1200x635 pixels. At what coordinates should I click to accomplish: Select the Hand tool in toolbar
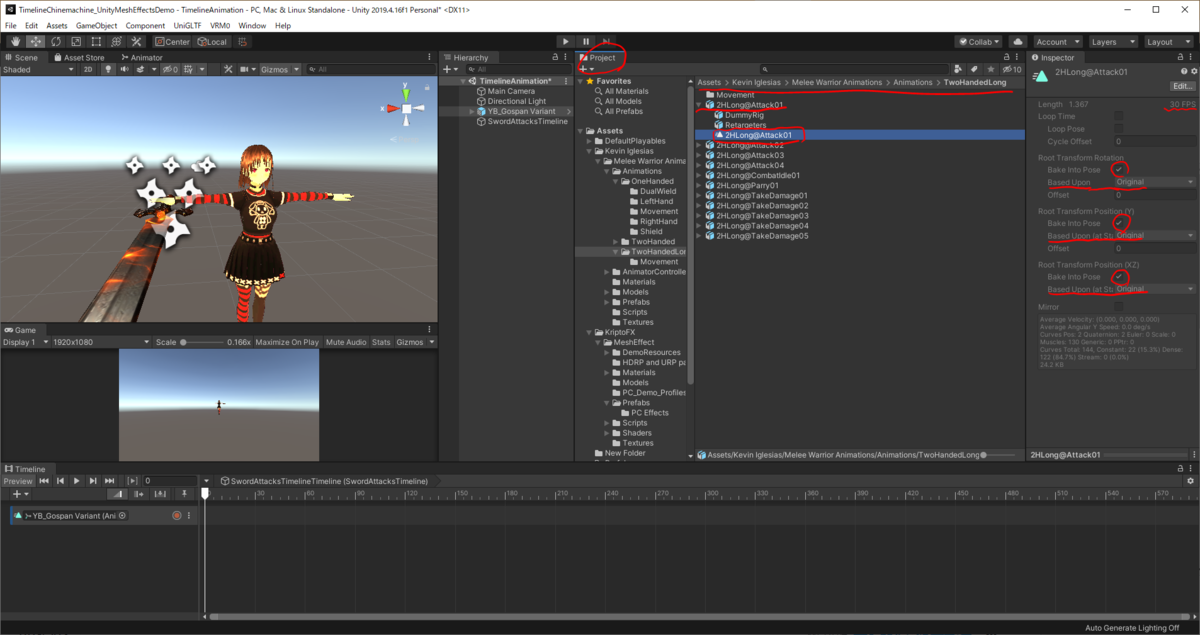16,42
